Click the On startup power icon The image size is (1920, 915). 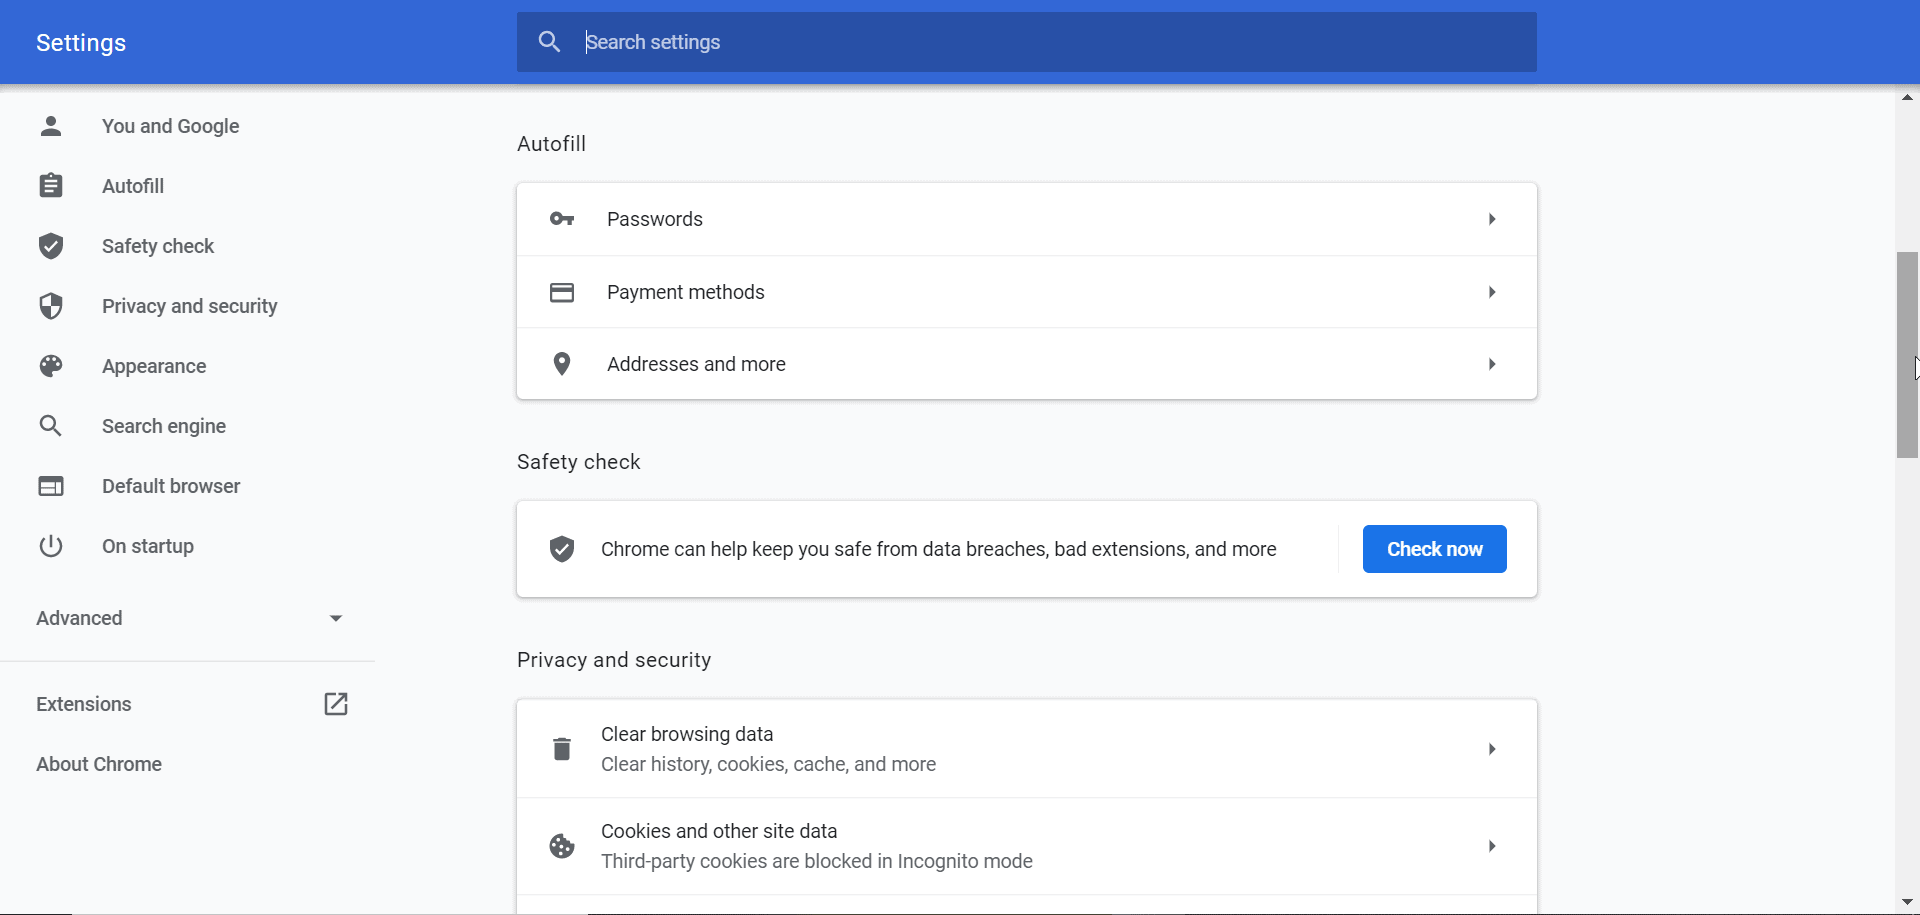[51, 546]
